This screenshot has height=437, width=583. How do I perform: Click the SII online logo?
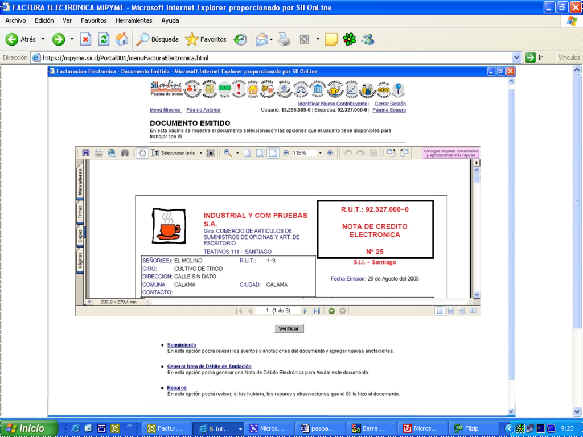[167, 89]
